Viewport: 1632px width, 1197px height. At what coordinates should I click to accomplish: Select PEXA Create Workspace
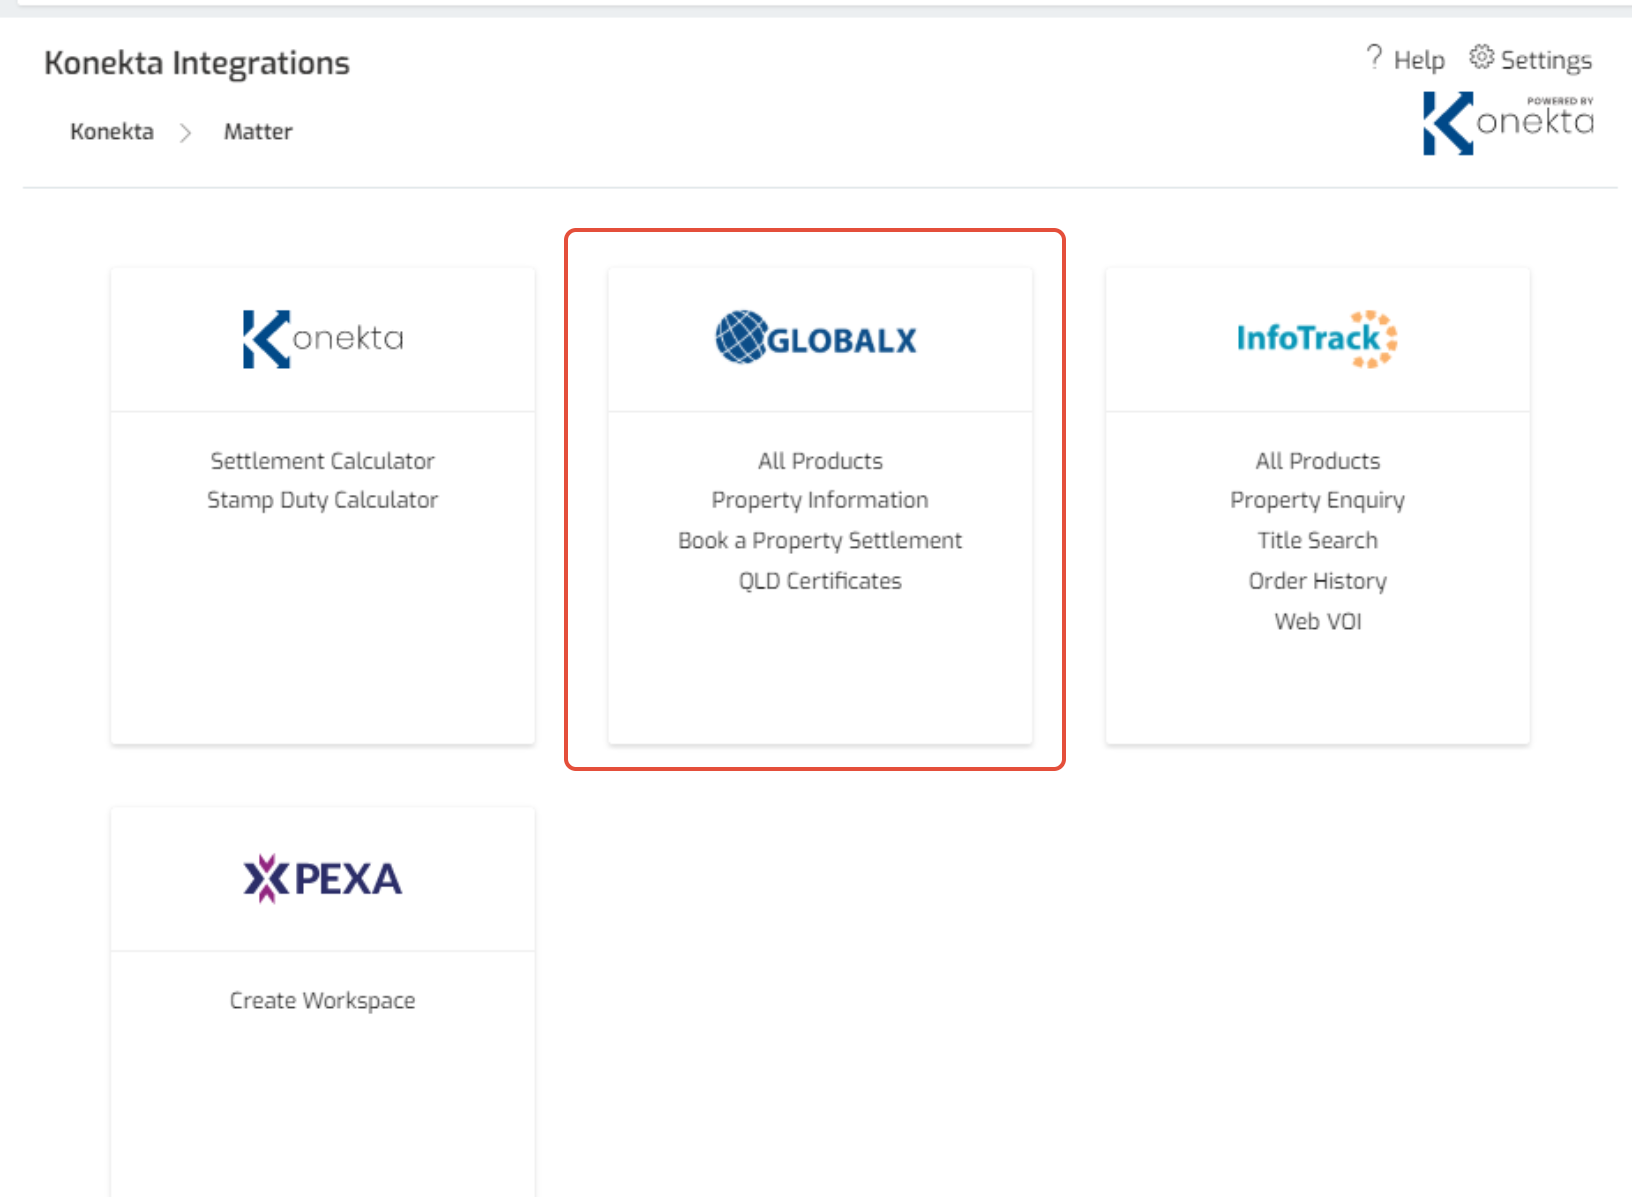click(x=322, y=1001)
